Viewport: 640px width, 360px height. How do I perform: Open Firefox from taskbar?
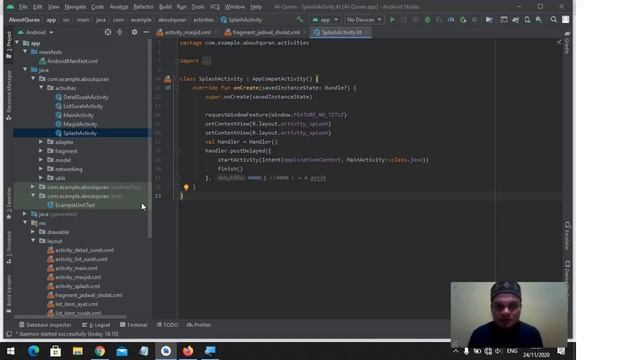[x=188, y=351]
